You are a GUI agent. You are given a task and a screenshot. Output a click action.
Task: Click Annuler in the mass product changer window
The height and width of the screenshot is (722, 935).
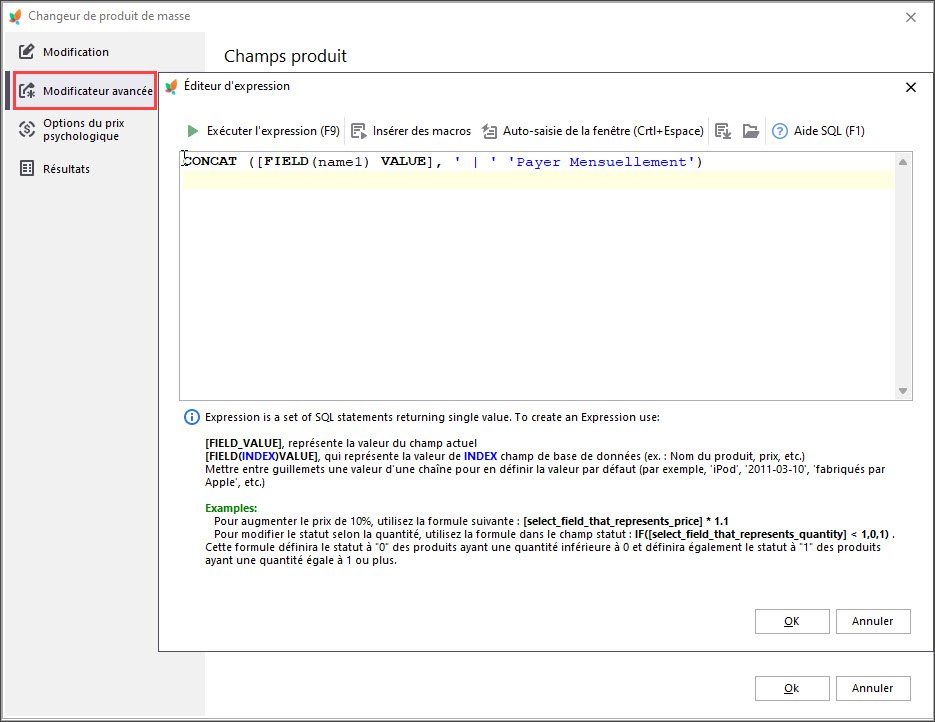[x=873, y=688]
